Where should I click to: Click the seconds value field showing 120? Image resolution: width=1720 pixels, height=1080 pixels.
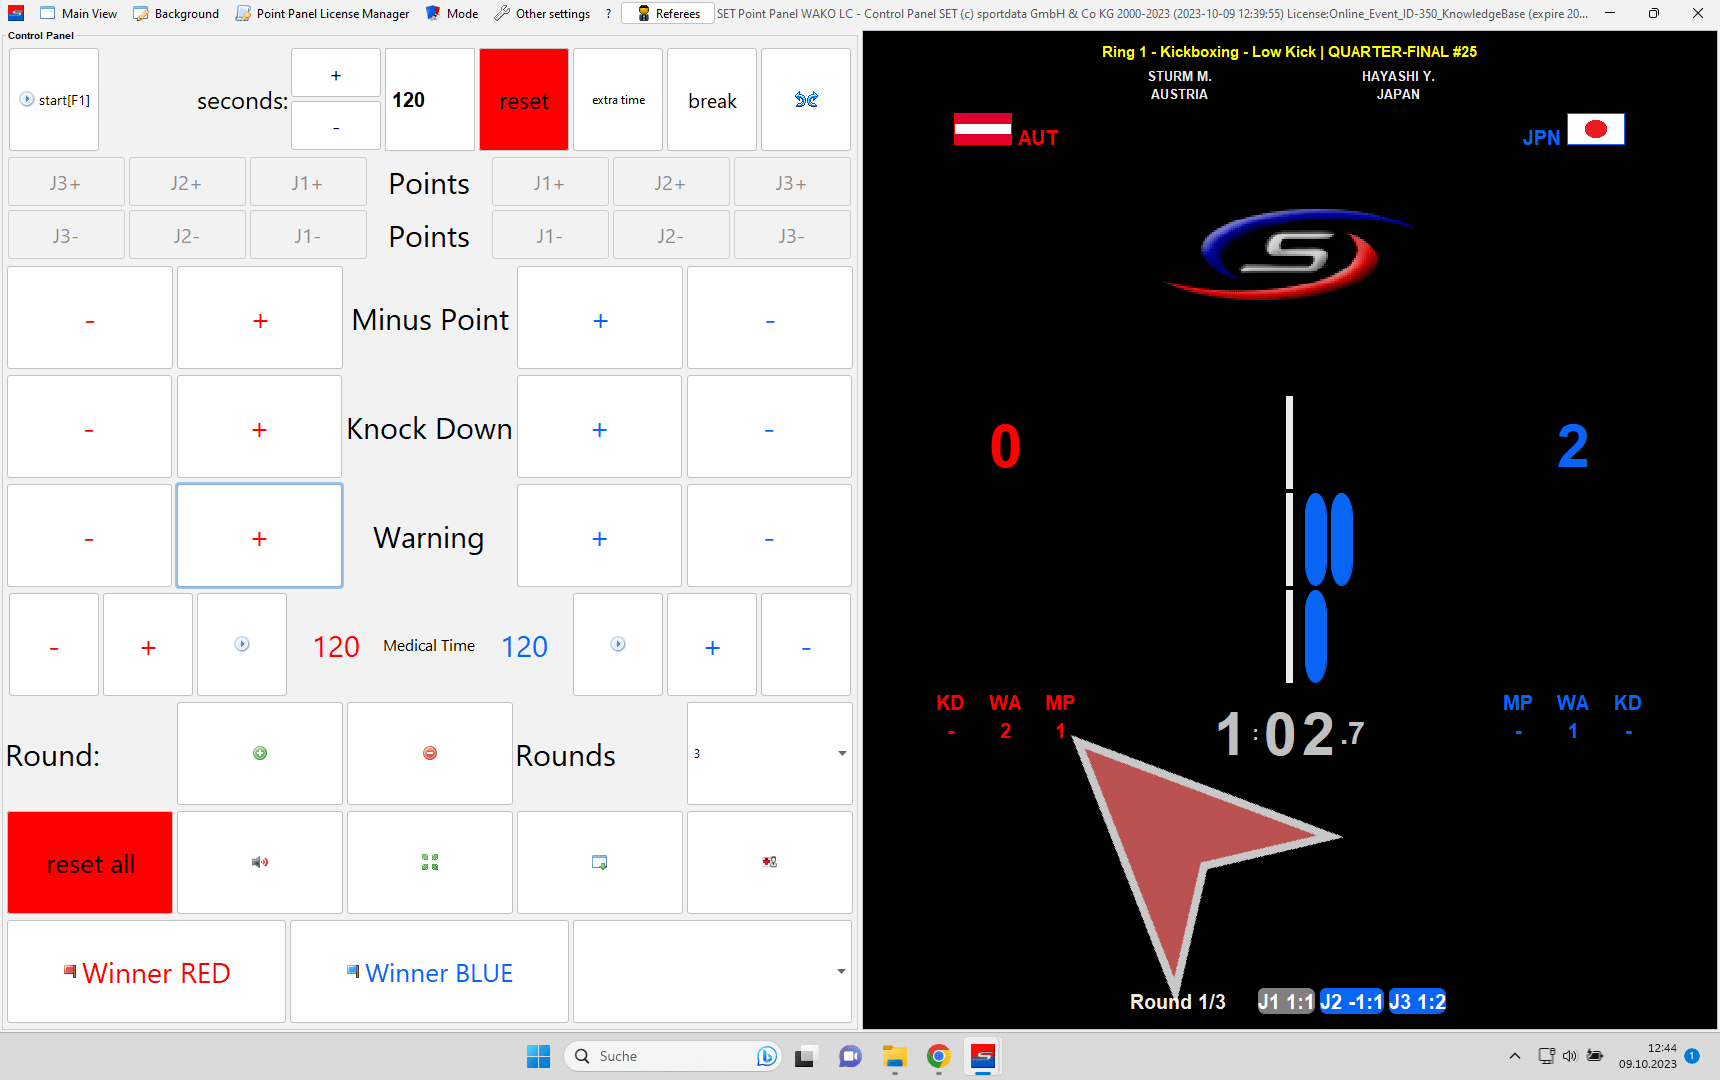pyautogui.click(x=429, y=100)
